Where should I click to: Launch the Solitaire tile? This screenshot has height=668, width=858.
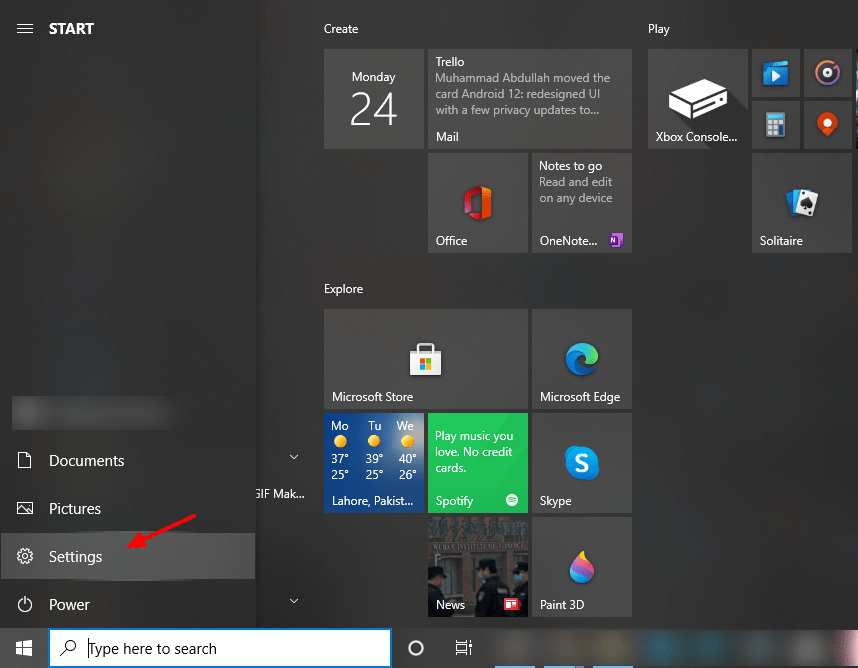click(802, 203)
